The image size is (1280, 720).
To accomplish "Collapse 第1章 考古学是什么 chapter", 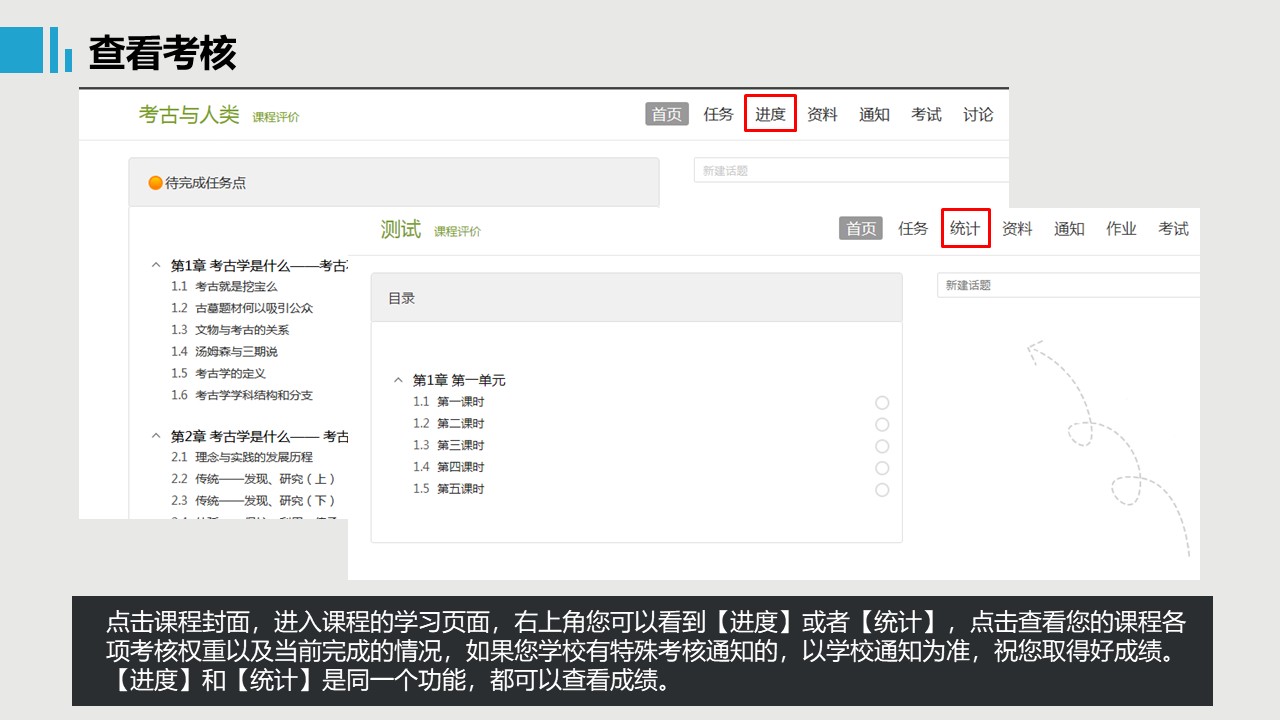I will pyautogui.click(x=155, y=266).
